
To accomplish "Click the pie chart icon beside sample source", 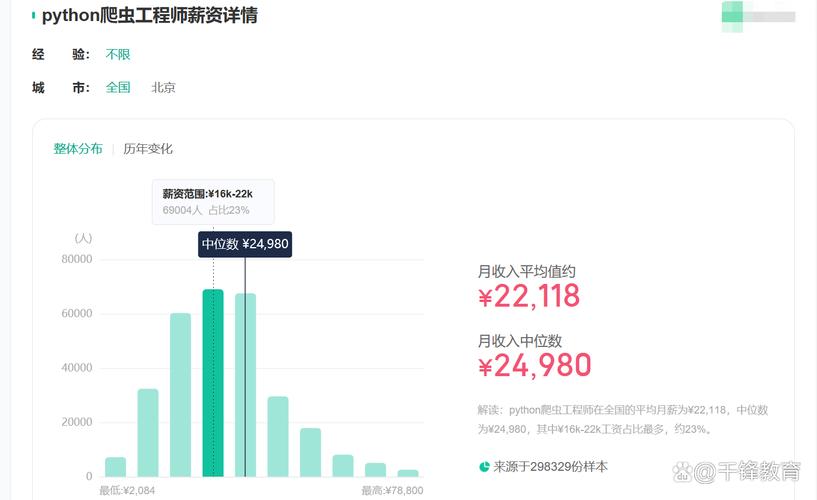I will pos(484,467).
